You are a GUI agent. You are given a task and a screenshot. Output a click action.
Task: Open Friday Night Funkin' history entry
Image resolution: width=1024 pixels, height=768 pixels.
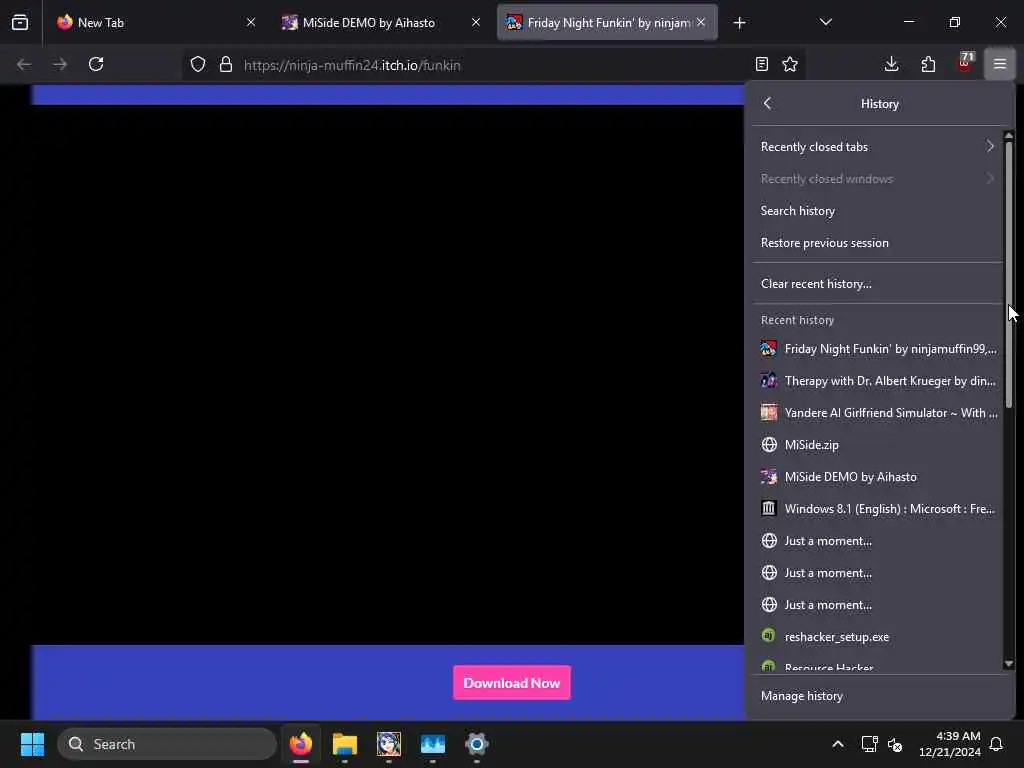877,349
